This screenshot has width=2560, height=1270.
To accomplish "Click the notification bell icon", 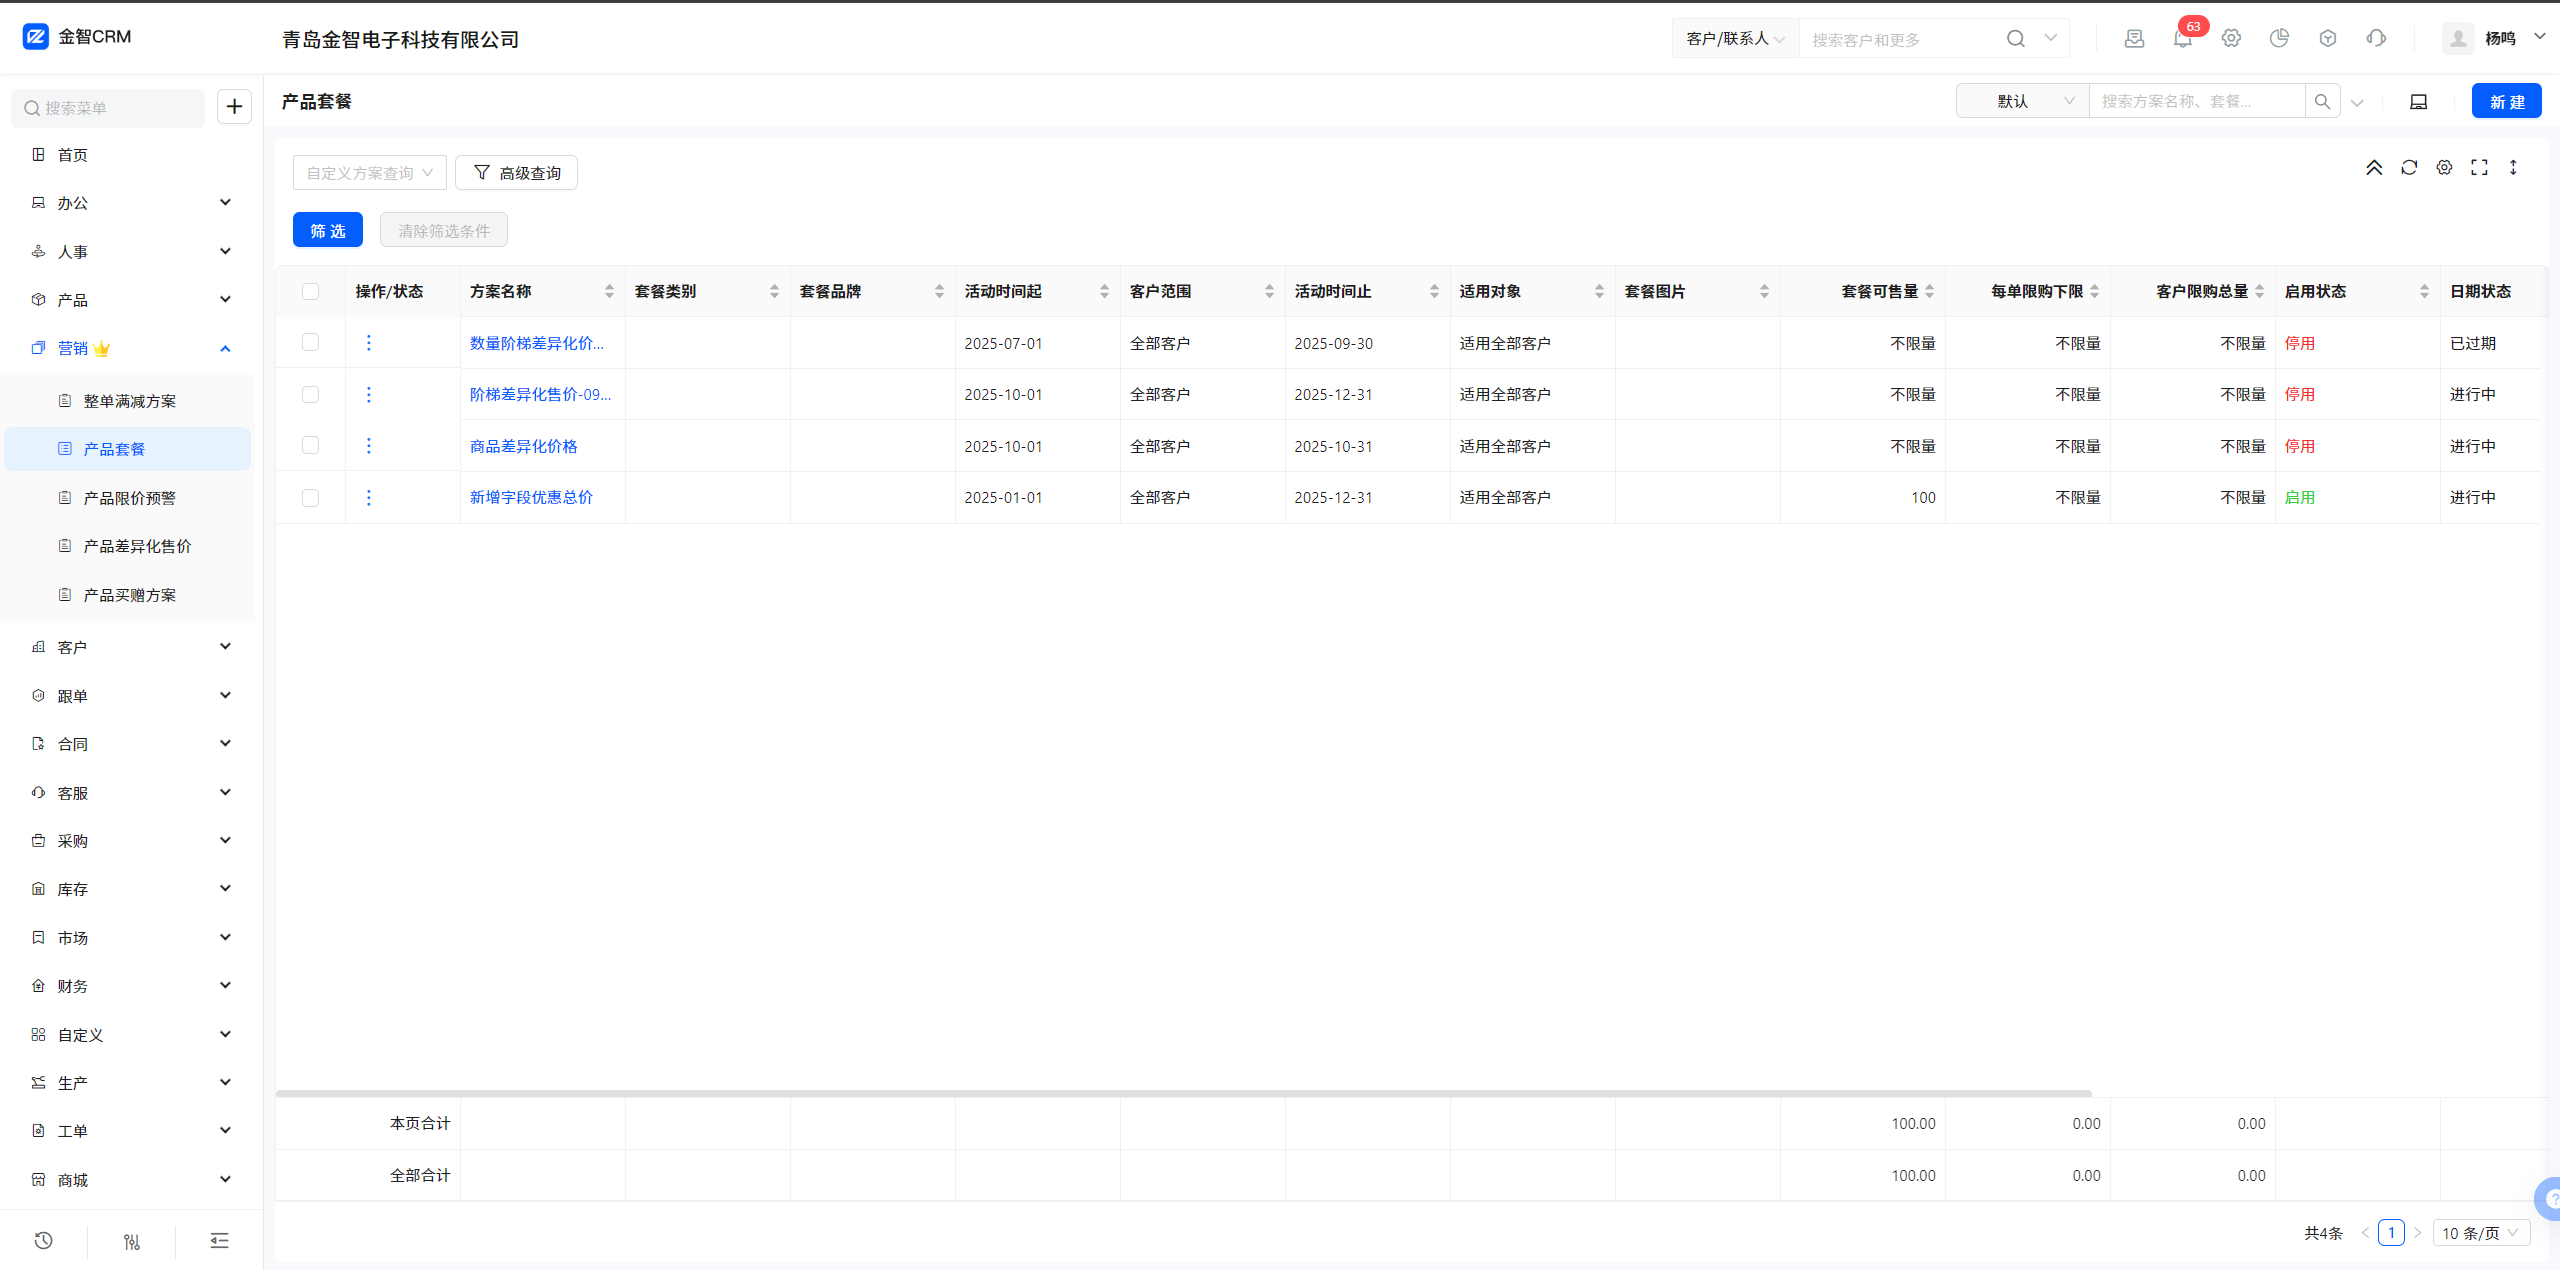I will pos(2182,39).
